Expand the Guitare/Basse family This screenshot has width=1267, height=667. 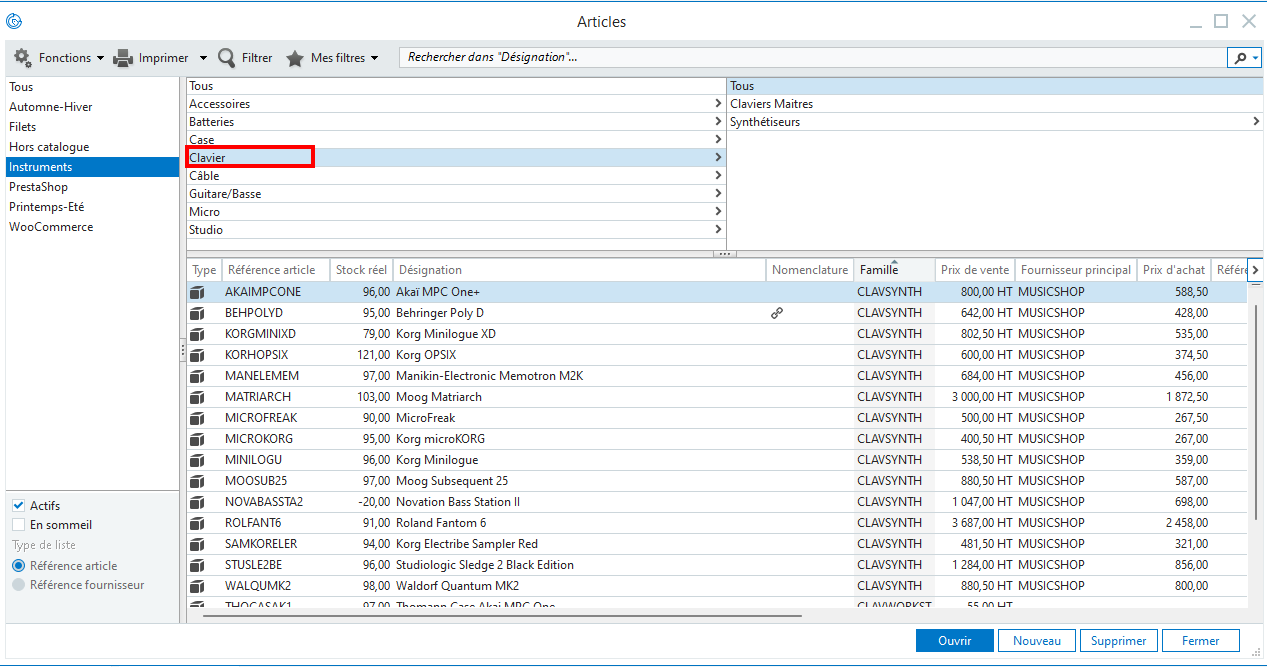coord(718,194)
